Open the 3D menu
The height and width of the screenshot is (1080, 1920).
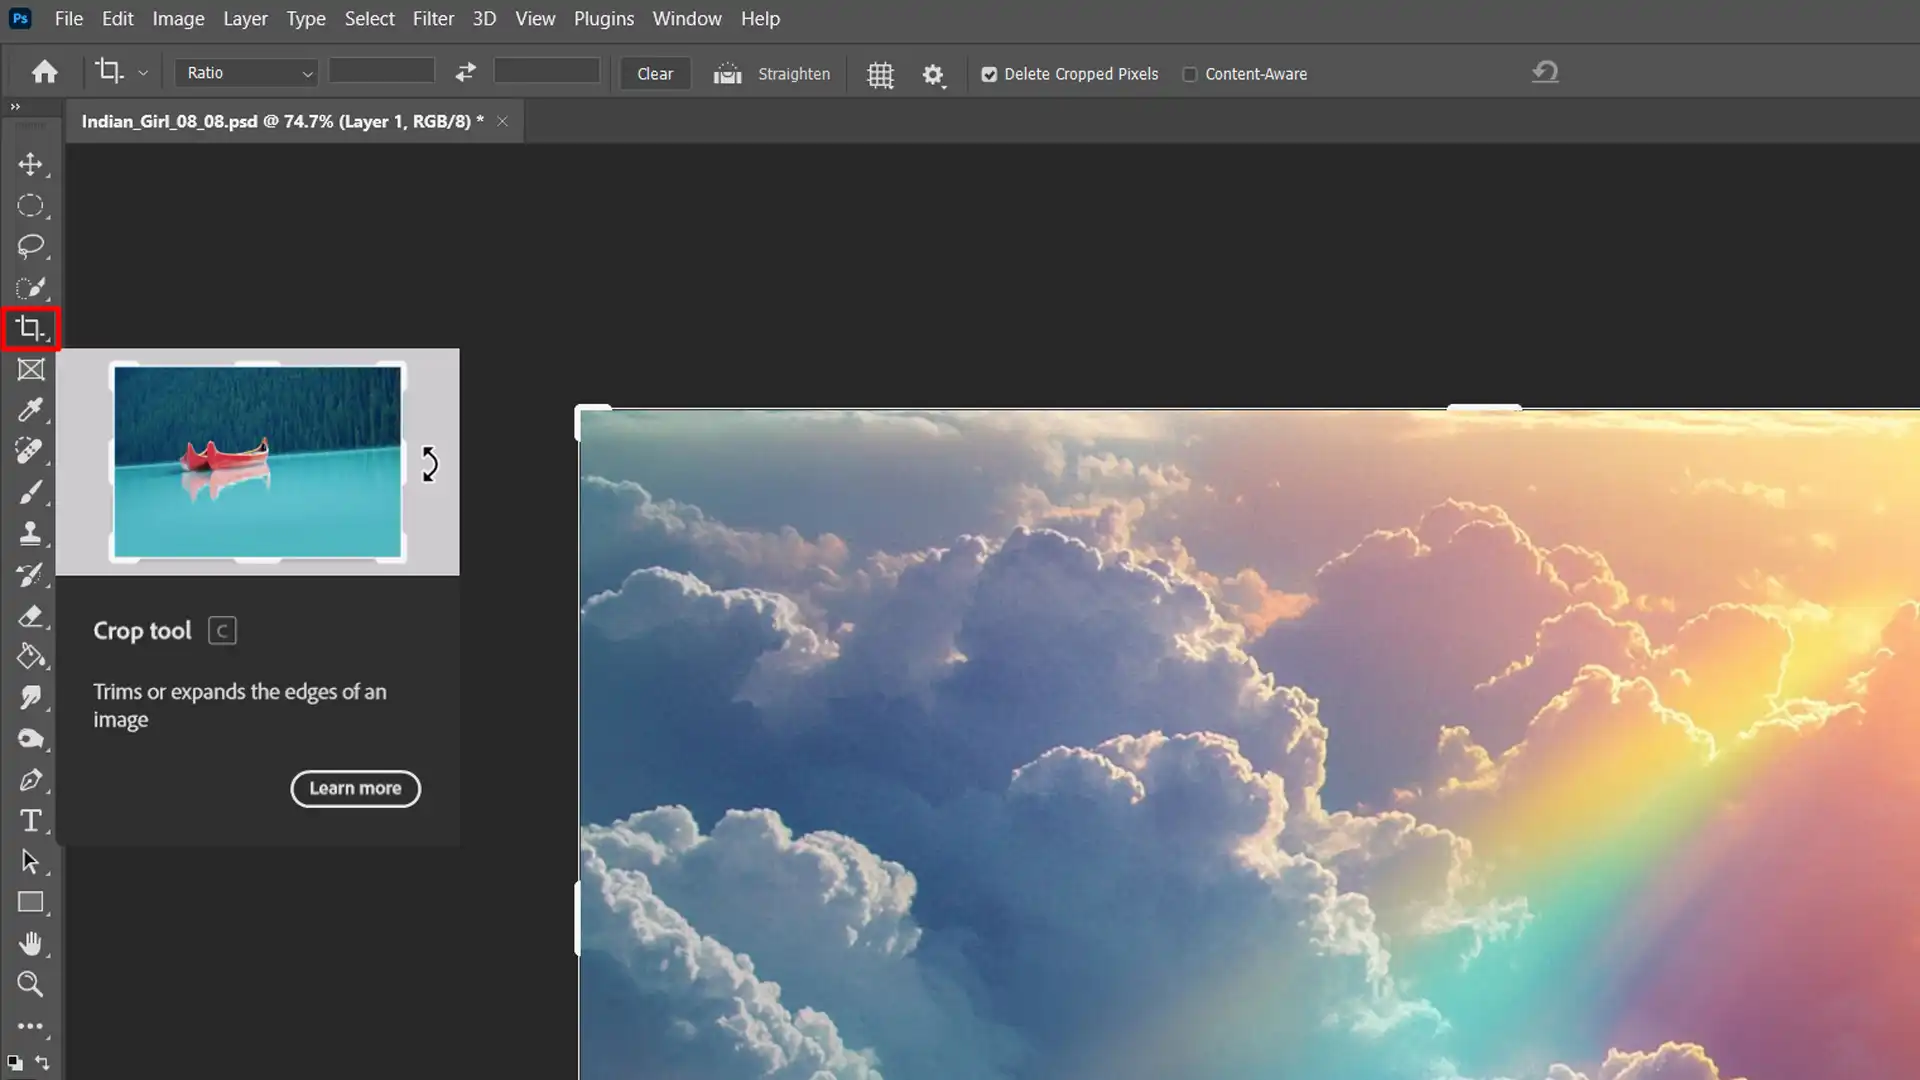484,18
